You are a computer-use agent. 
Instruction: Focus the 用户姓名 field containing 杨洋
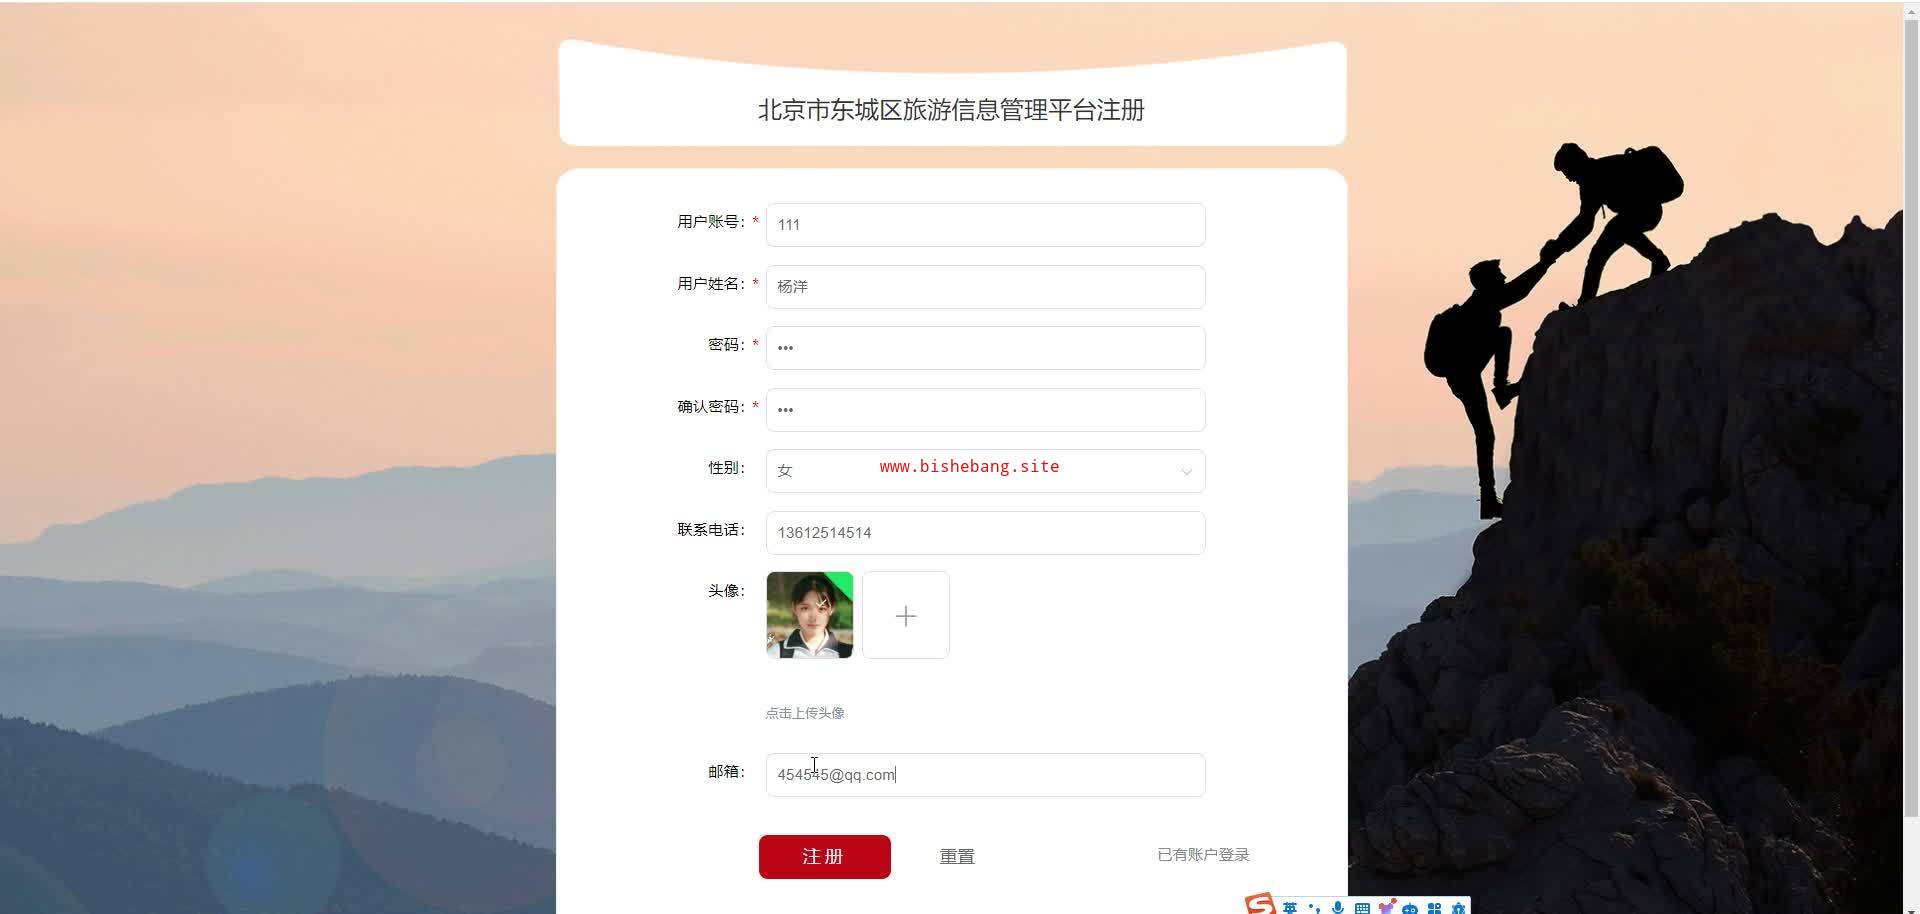(x=985, y=287)
